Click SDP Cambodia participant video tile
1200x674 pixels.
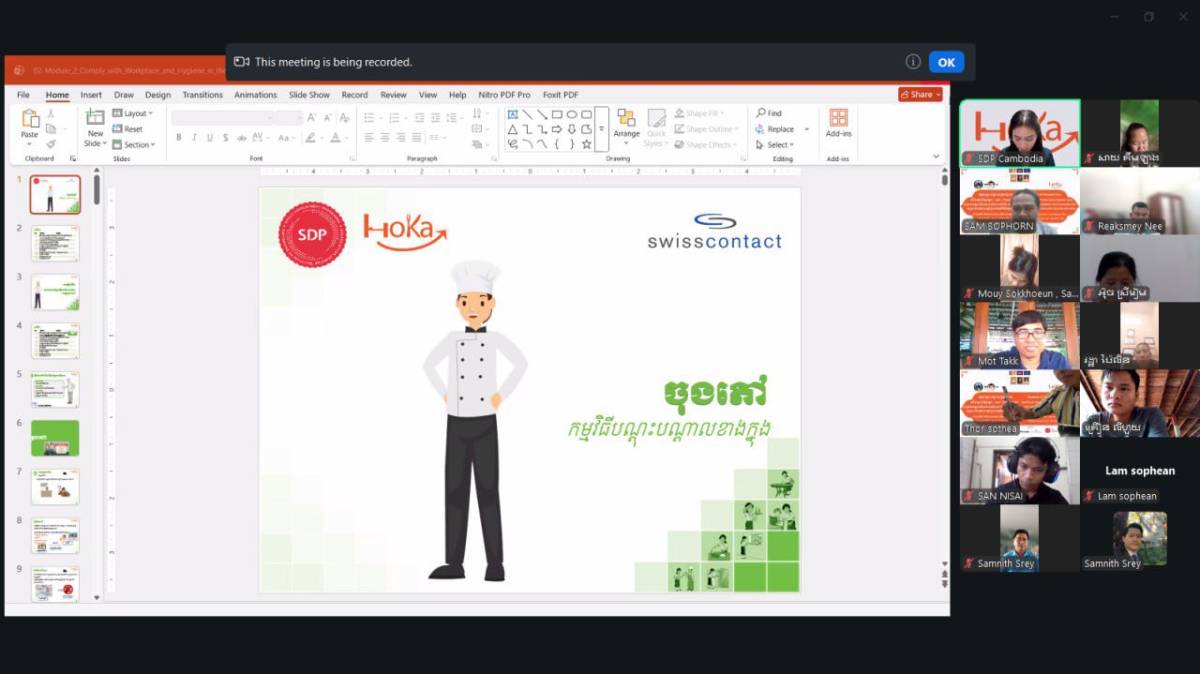[1020, 133]
